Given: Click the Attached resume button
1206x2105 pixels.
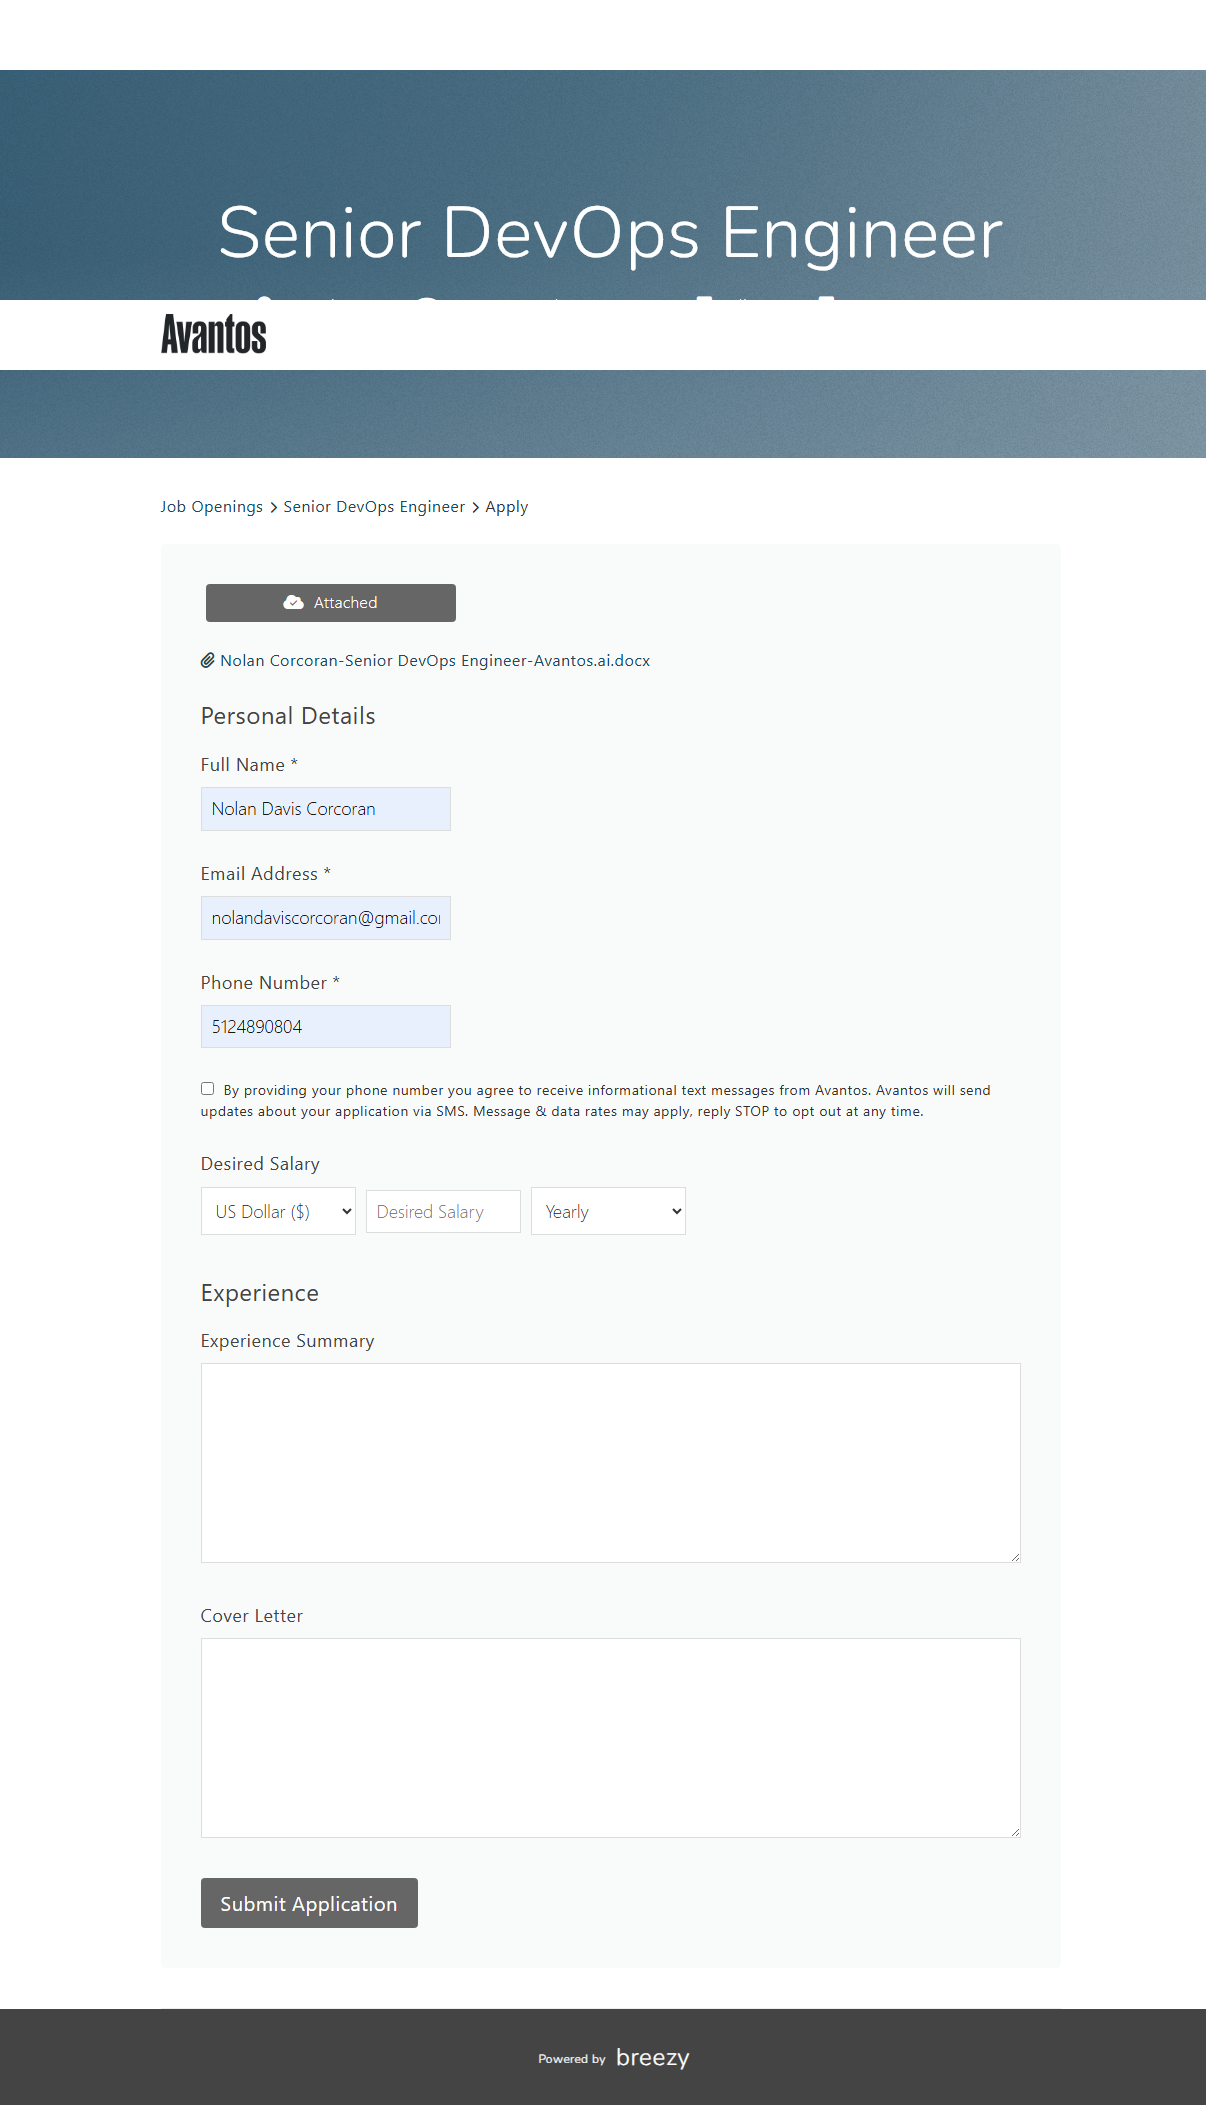Looking at the screenshot, I should (331, 603).
